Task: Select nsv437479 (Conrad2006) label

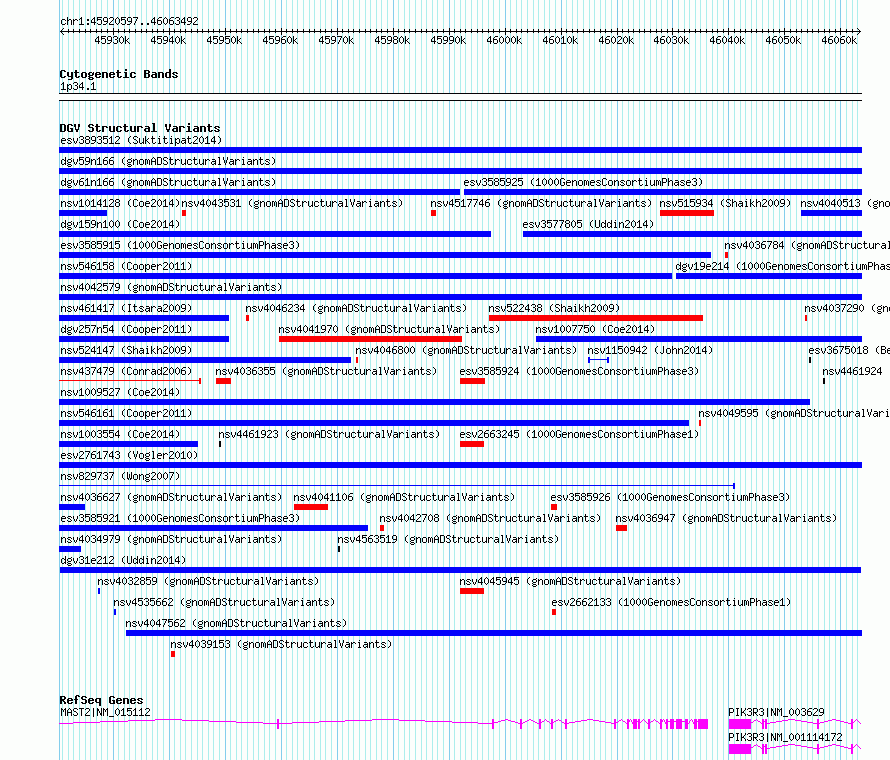Action: 126,371
